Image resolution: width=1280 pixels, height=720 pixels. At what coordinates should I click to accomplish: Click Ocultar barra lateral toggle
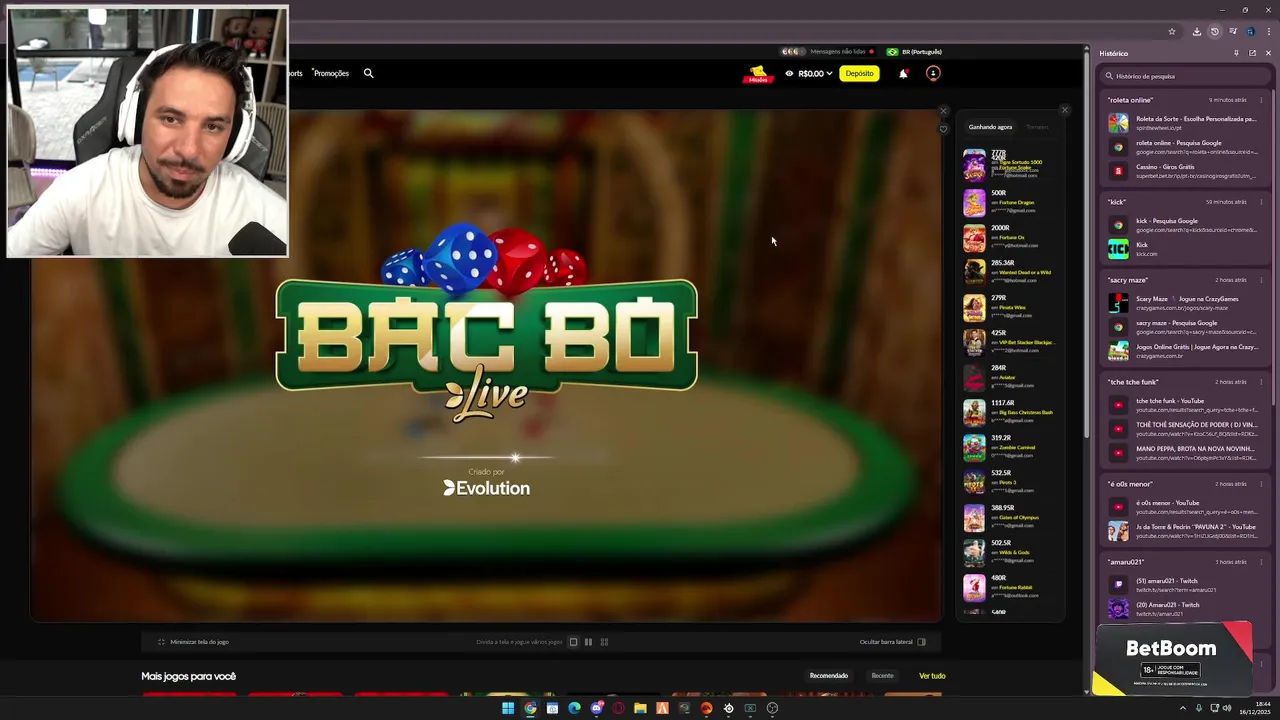coord(893,642)
